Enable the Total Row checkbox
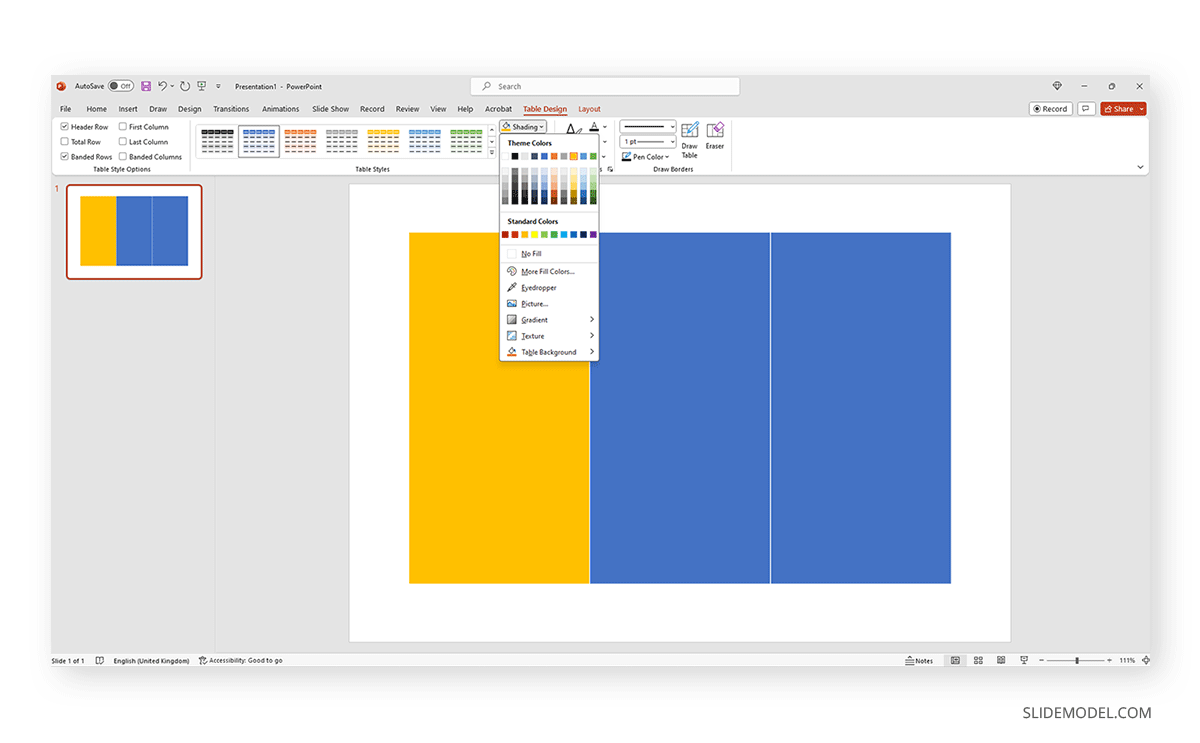Image resolution: width=1200 pixels, height=743 pixels. click(65, 142)
